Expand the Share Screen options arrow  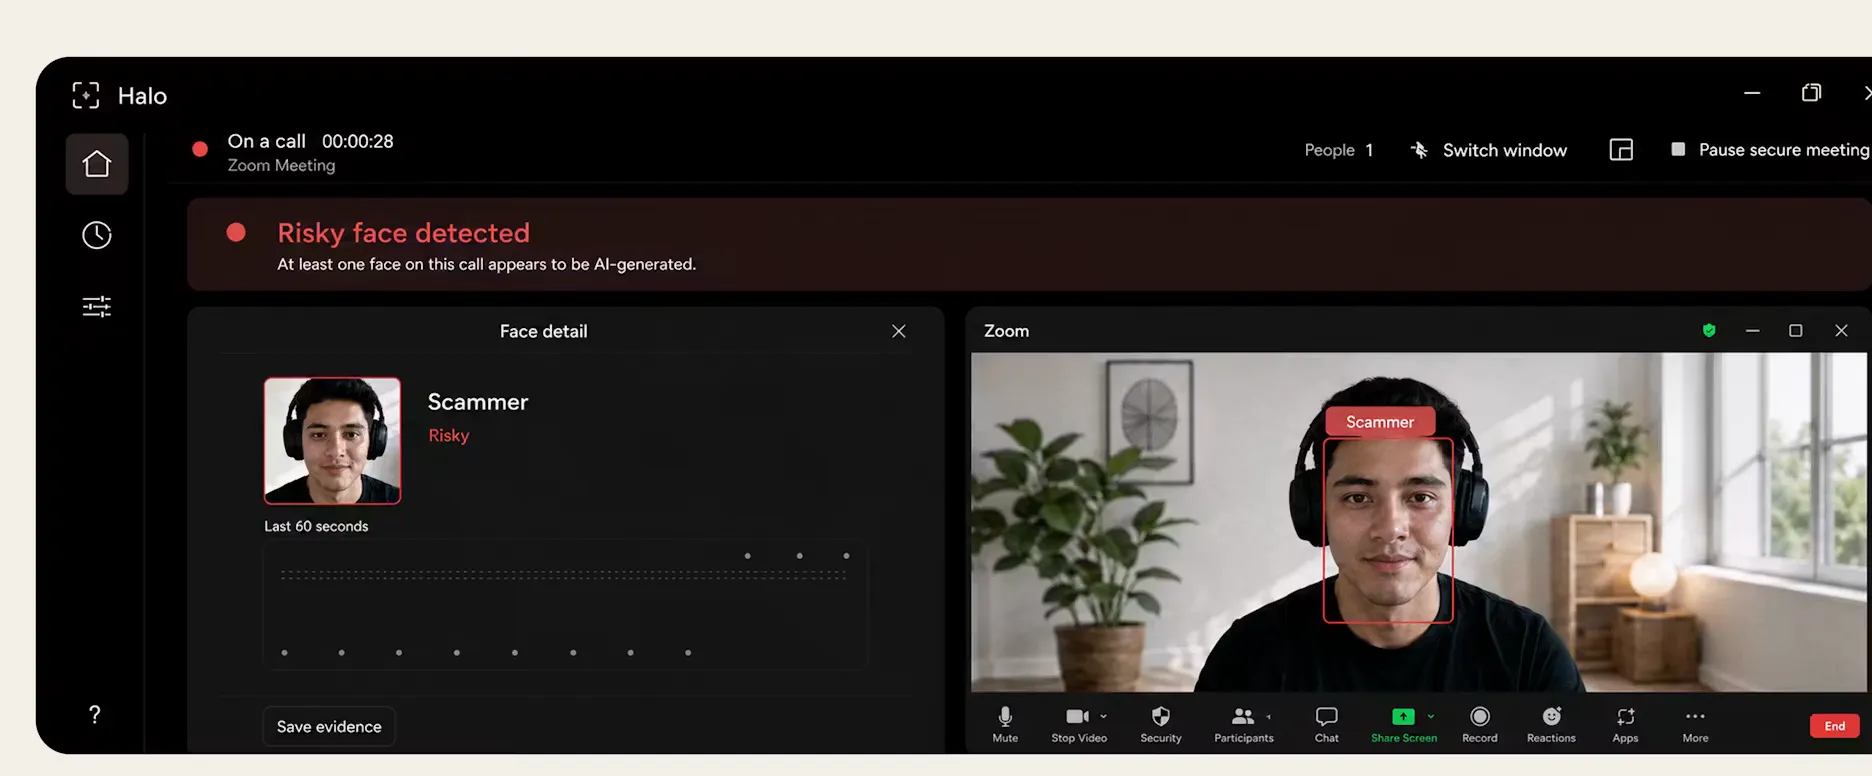click(1431, 716)
